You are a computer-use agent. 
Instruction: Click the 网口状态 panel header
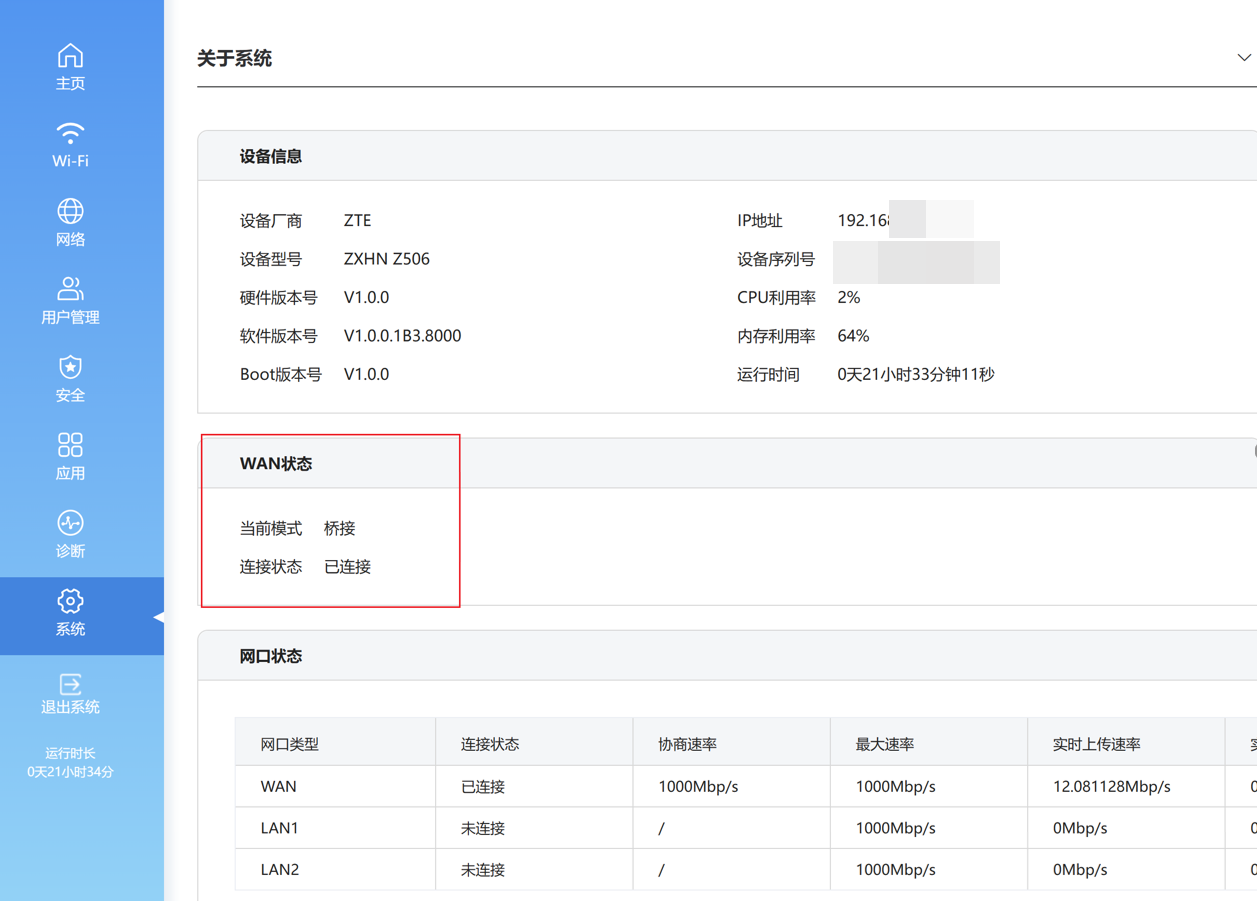coord(727,656)
